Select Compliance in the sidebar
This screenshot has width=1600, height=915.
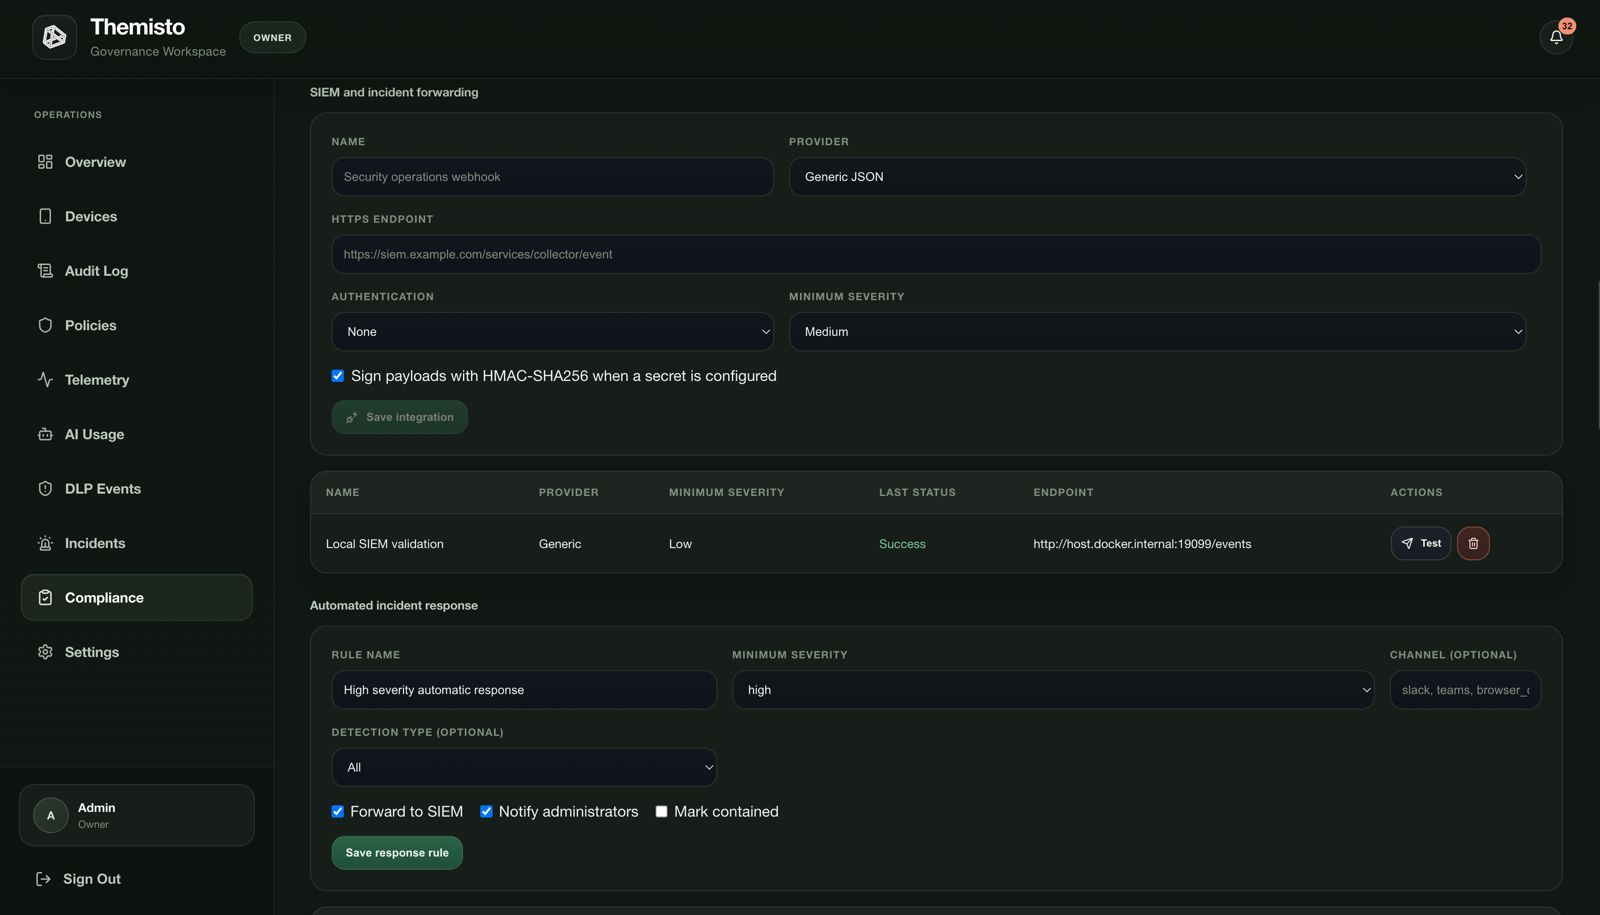tap(136, 598)
